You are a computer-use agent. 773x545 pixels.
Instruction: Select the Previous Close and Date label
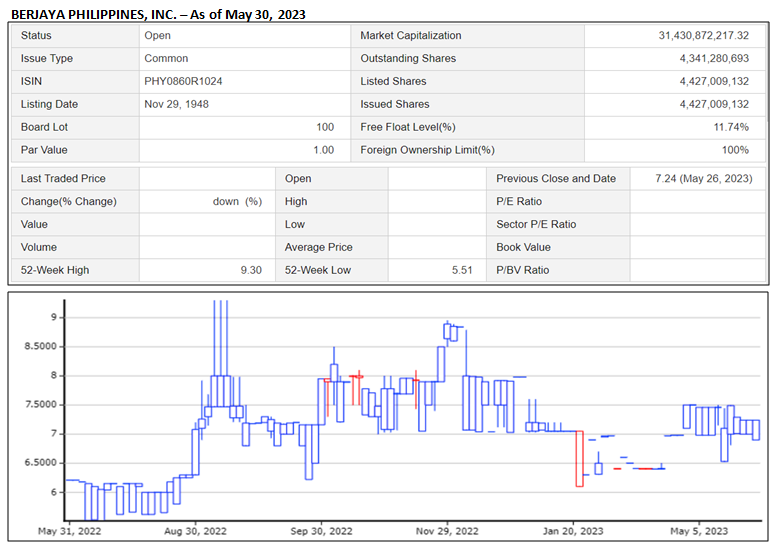click(556, 178)
